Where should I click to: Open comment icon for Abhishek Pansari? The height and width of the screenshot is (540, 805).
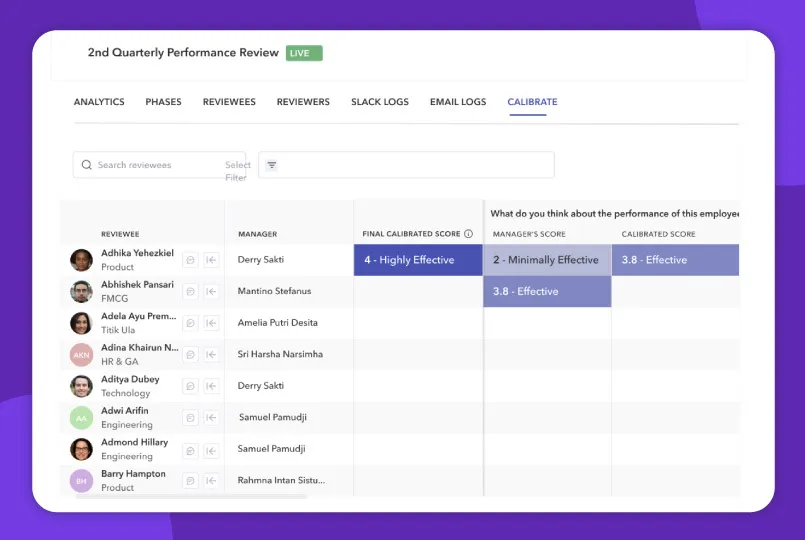point(190,292)
